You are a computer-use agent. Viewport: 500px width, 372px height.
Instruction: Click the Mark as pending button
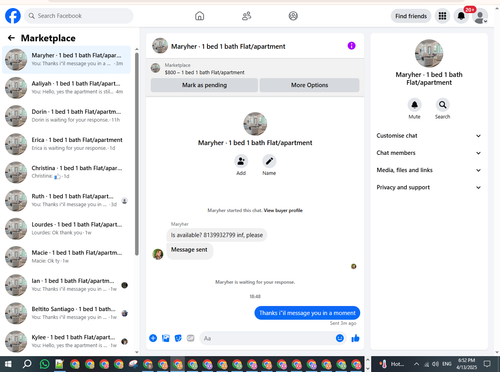tap(204, 85)
